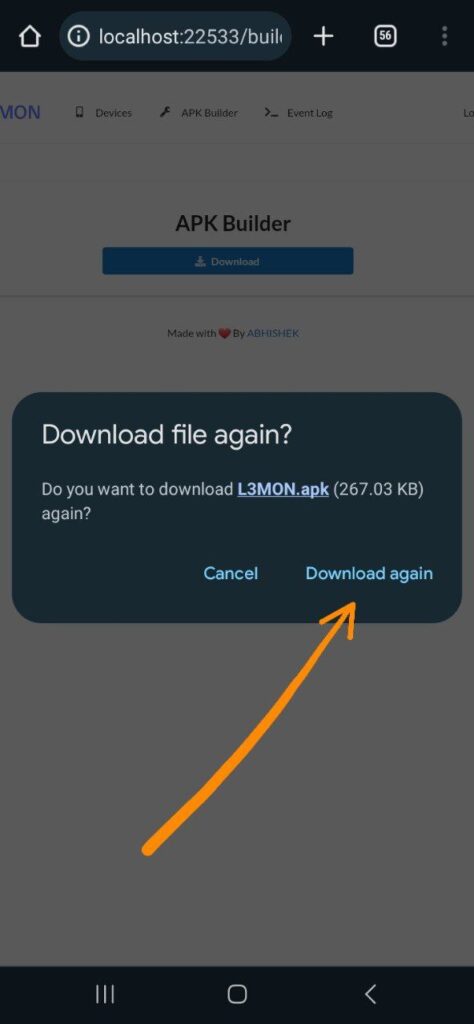Click the terminal icon beside Event Log
This screenshot has height=1024, width=474.
tap(271, 112)
